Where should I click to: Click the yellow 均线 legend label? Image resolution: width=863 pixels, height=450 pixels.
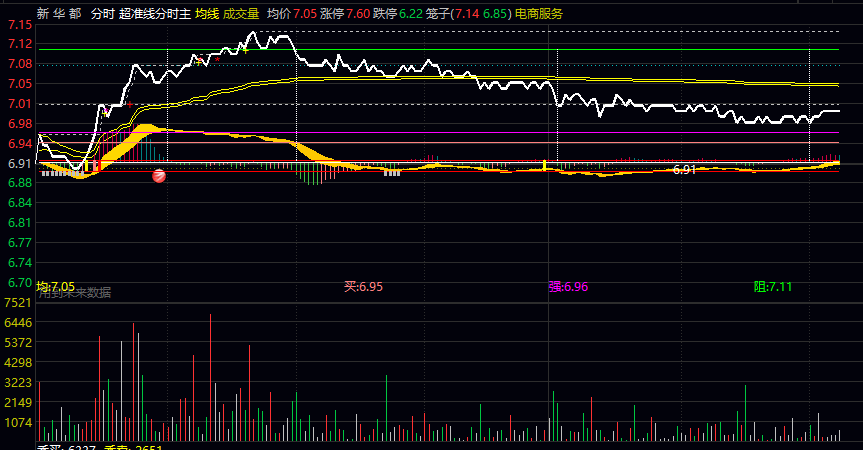tap(207, 14)
